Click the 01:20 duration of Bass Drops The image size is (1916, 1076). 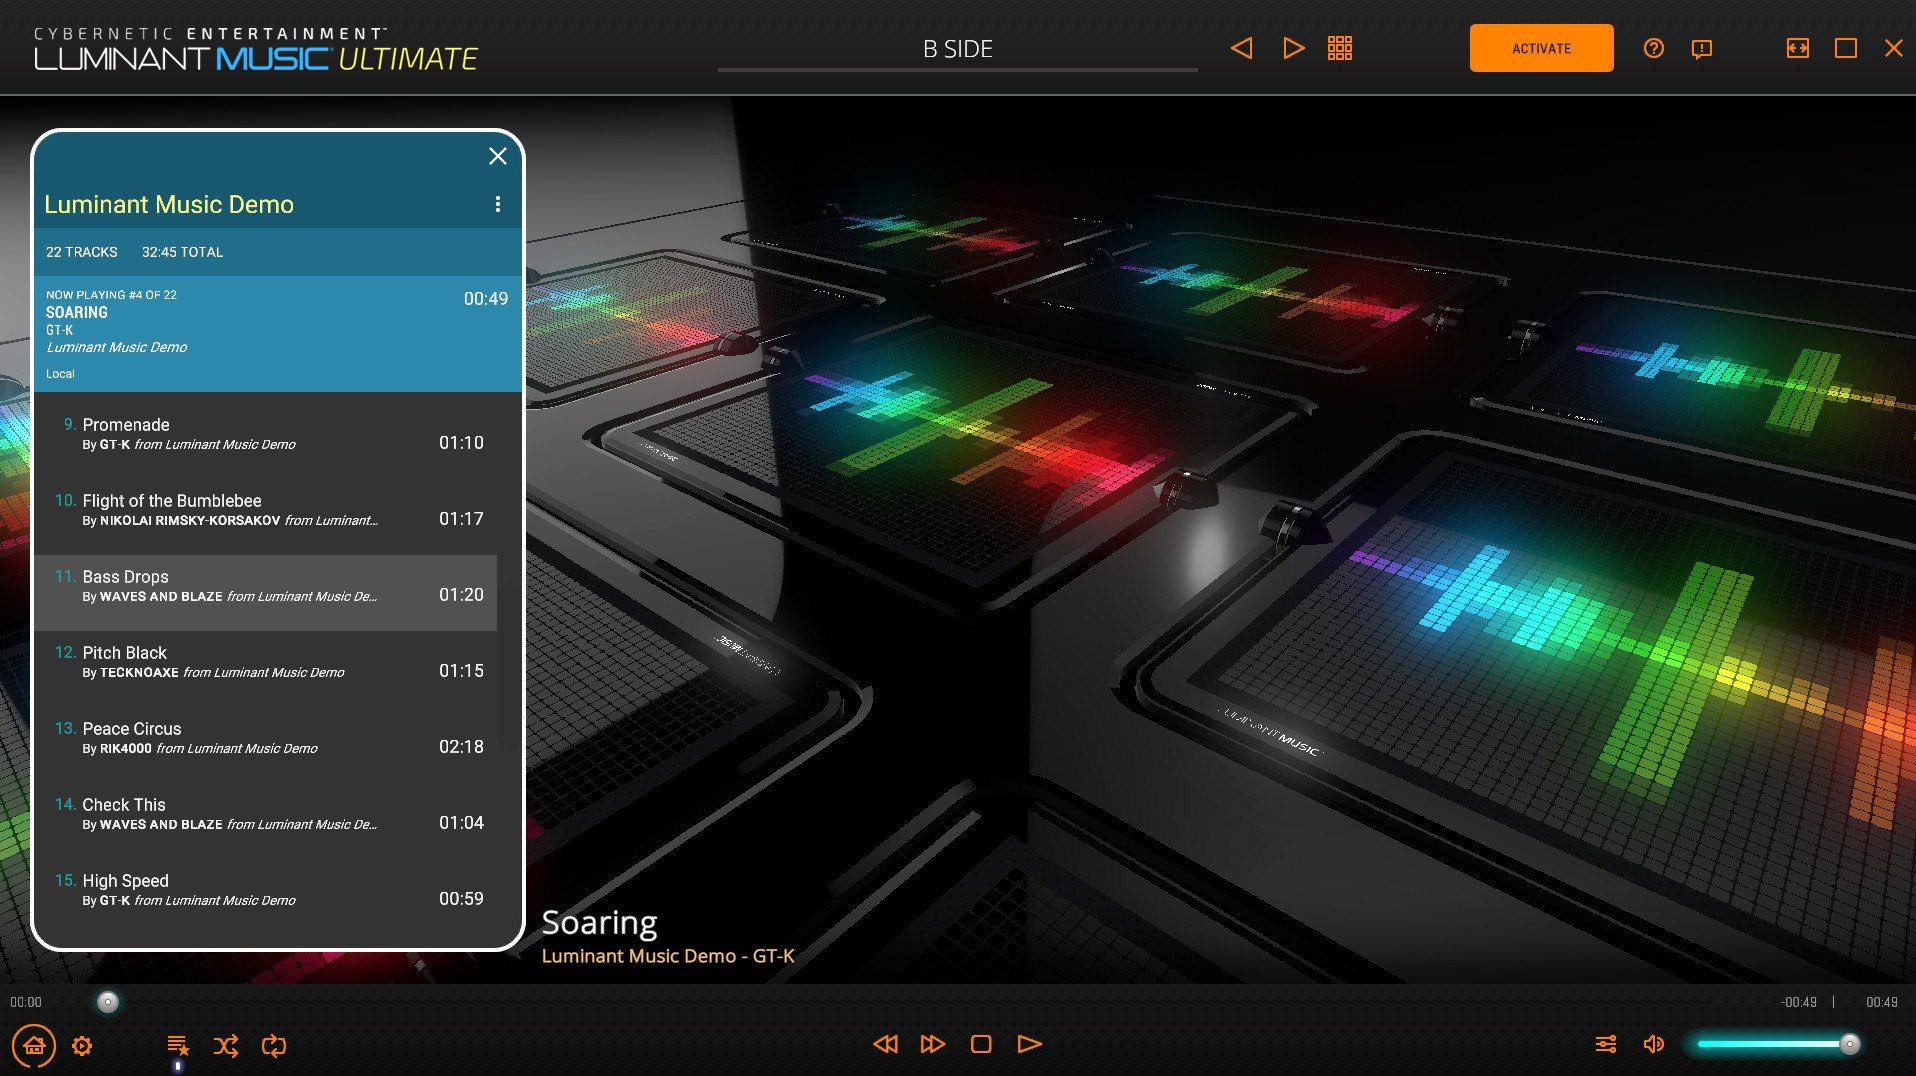[x=461, y=595]
